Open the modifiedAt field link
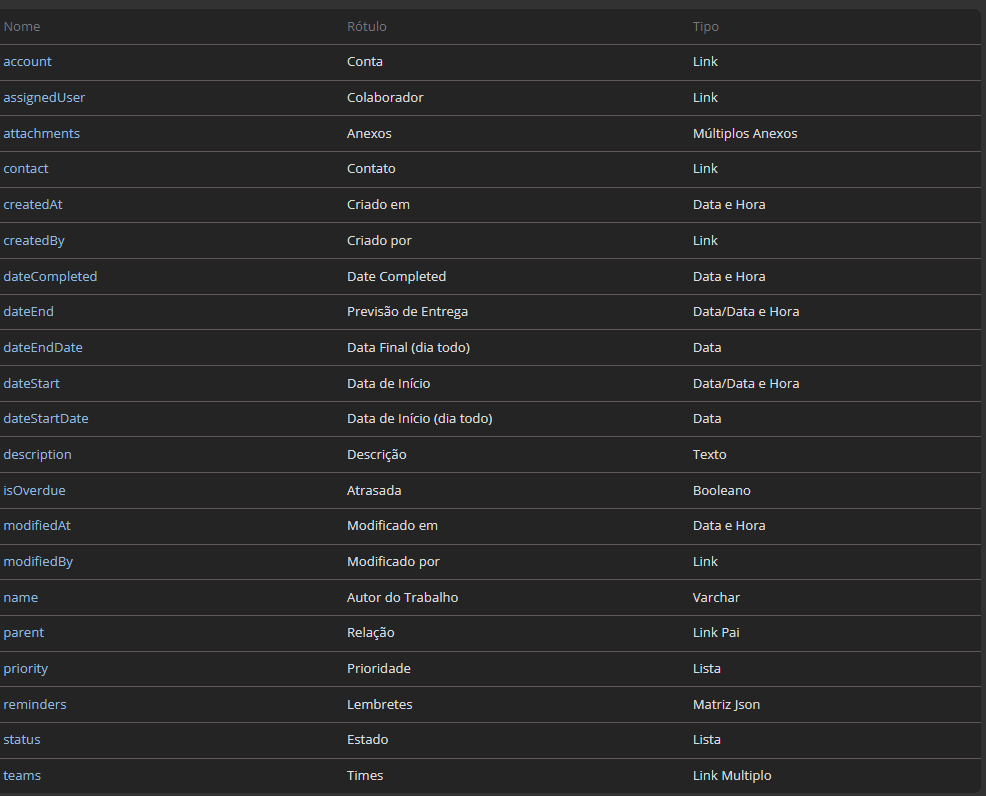Screen dimensions: 986x796 pyautogui.click(x=37, y=526)
